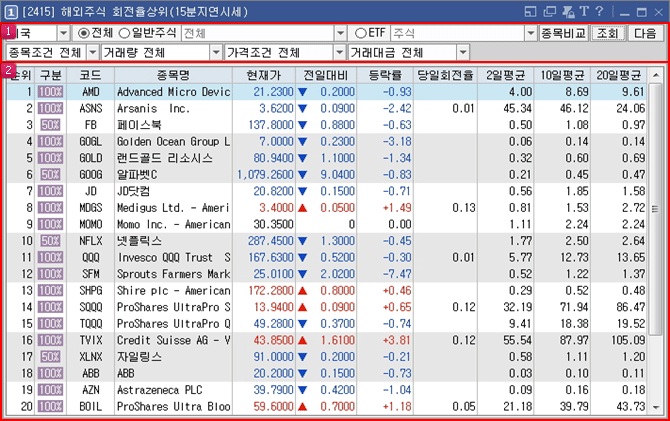Viewport: 670px width, 421px height.
Task: Sort by 20일평균 column header
Action: (619, 76)
